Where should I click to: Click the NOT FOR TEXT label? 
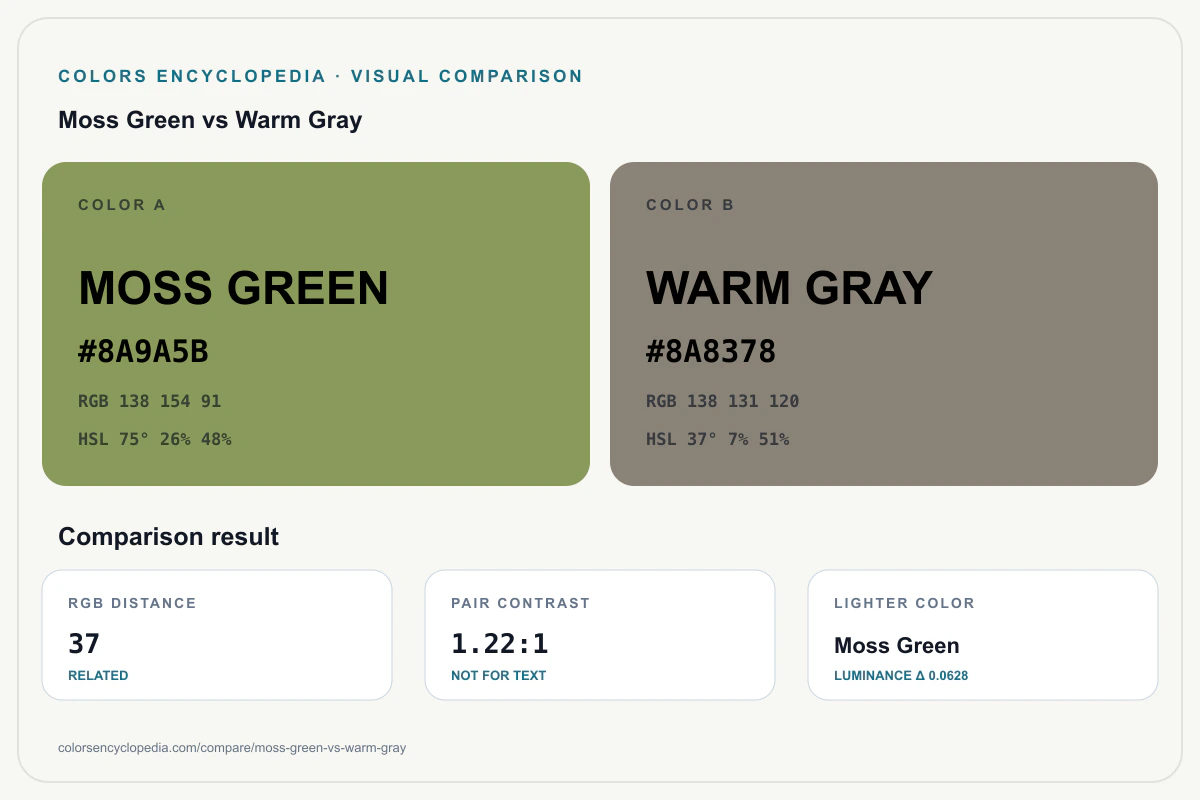pyautogui.click(x=499, y=675)
